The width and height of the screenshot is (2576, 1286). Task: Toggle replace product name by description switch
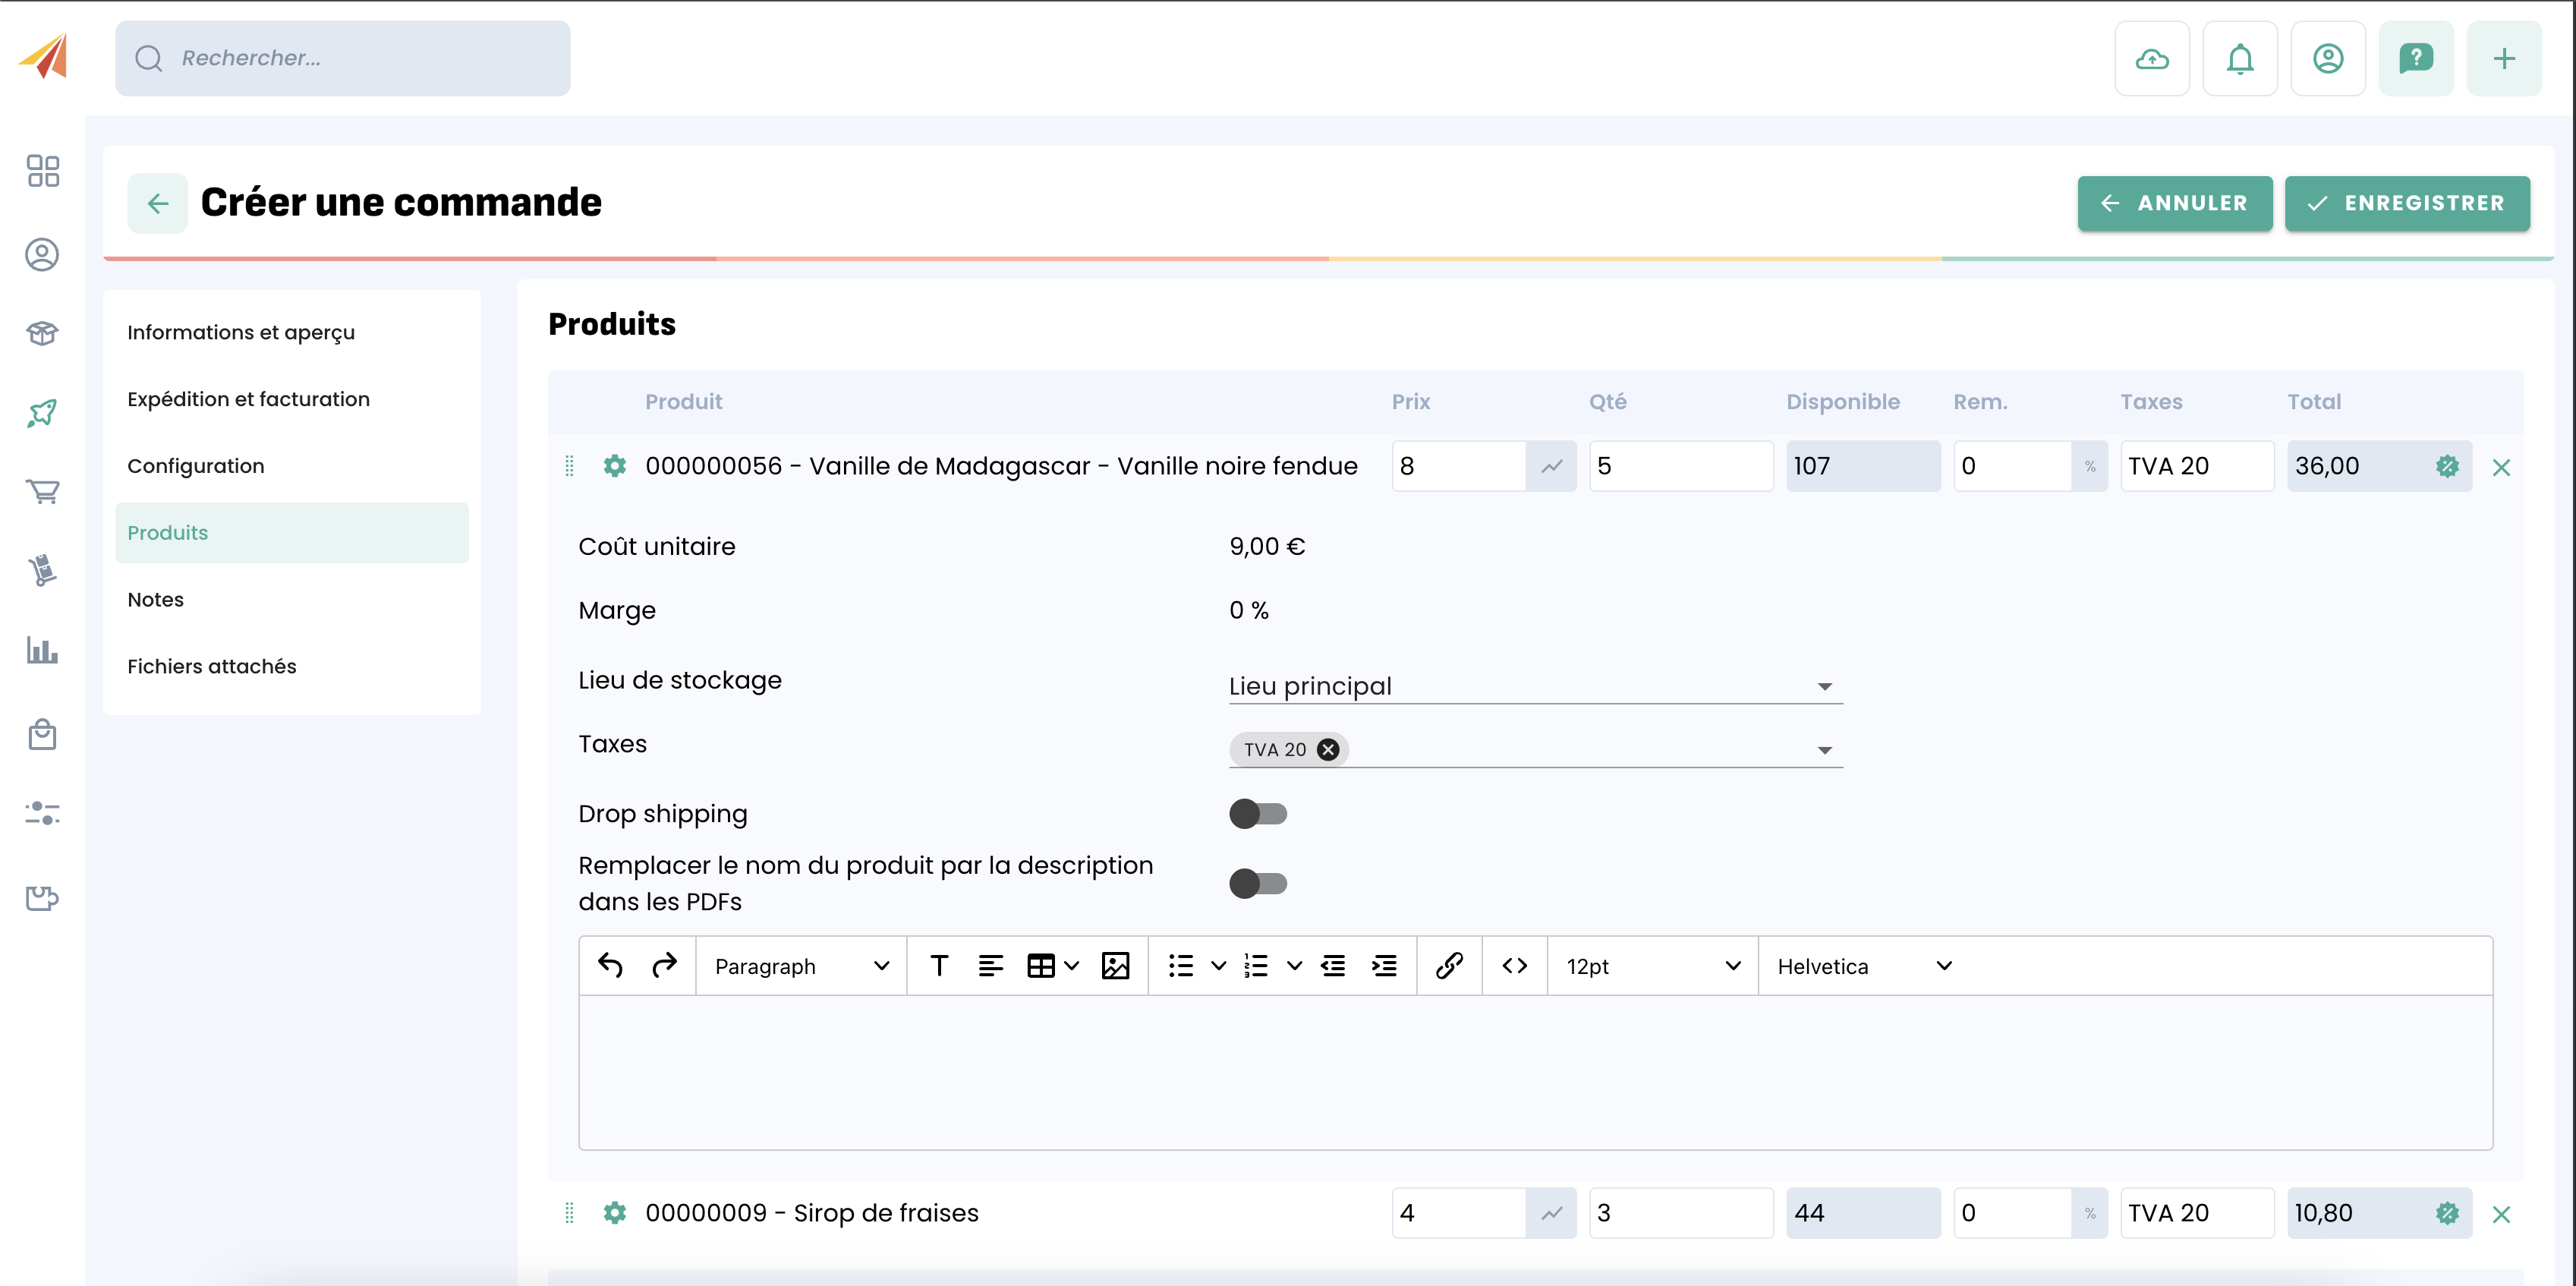click(1257, 883)
